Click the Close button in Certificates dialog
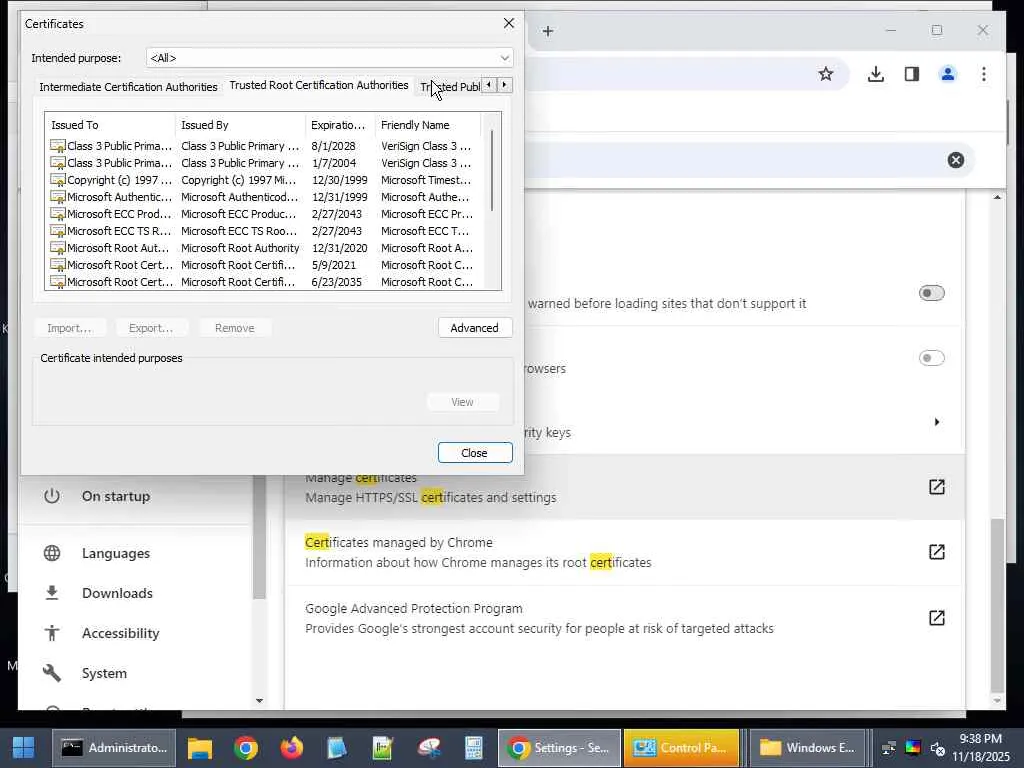 pyautogui.click(x=475, y=453)
